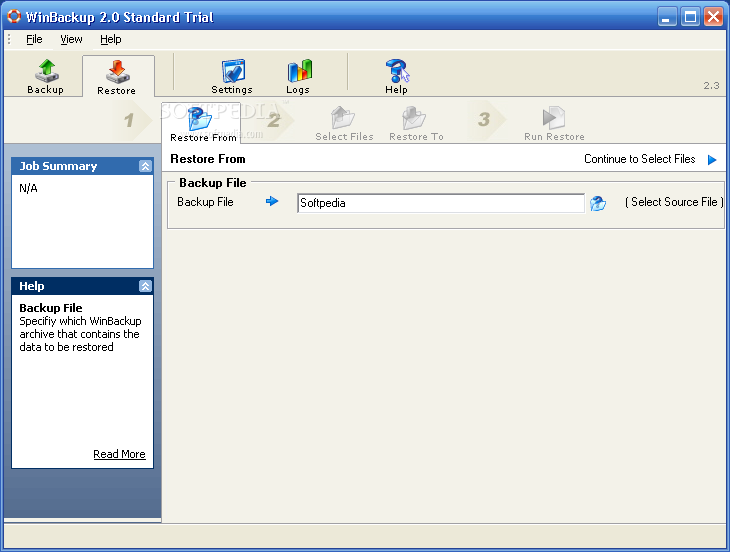Click the WinBackup lifebuoy title icon

pos(14,16)
